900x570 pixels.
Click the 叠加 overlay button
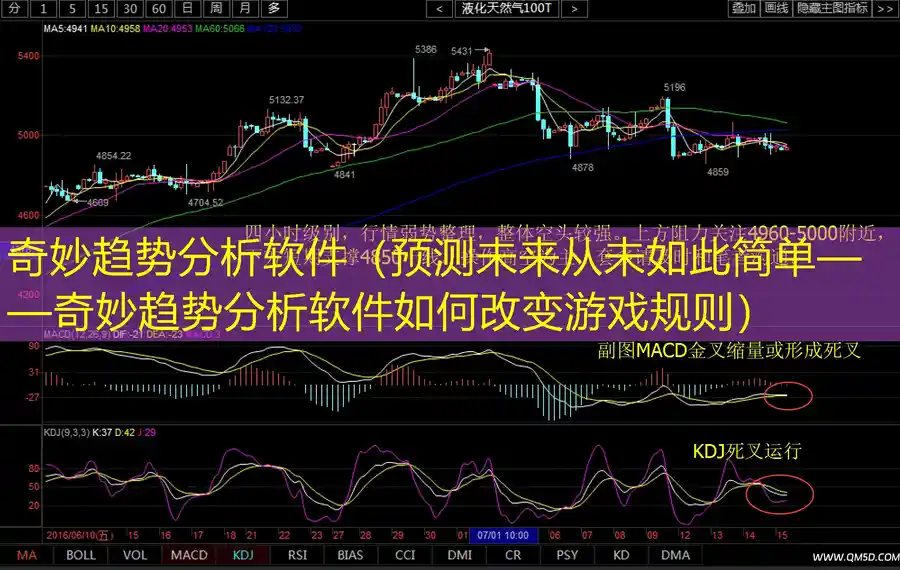tap(743, 8)
